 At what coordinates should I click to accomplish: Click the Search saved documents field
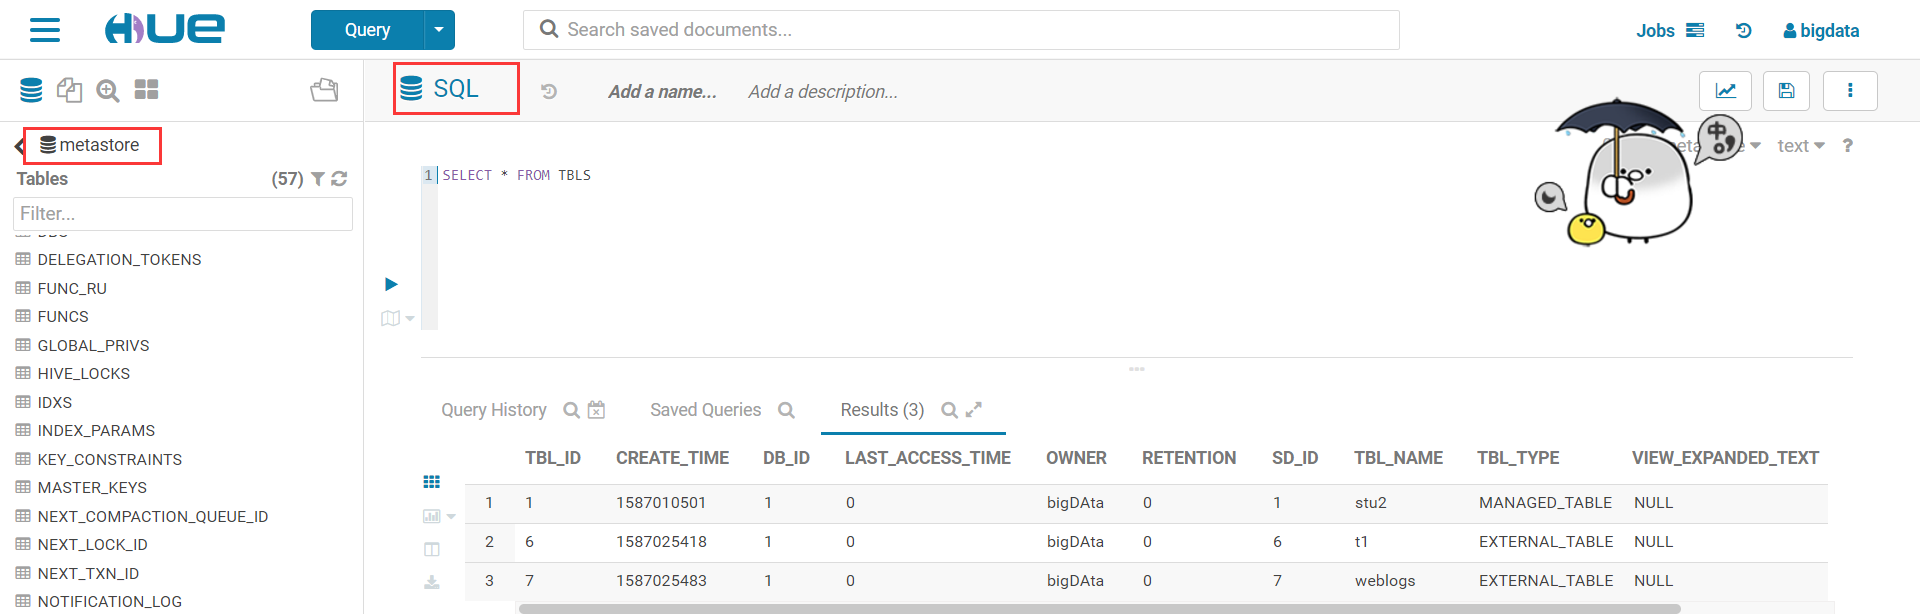[960, 30]
